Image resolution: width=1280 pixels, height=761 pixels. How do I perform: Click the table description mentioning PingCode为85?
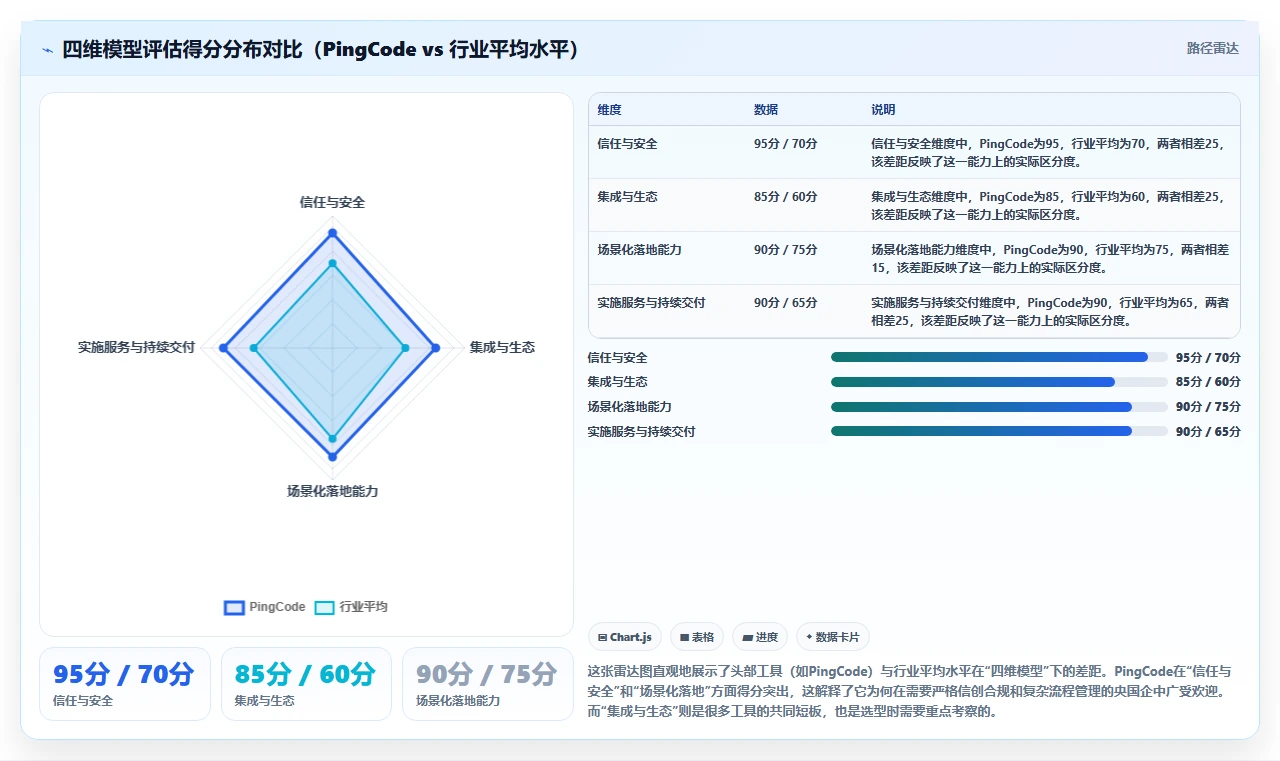1050,205
